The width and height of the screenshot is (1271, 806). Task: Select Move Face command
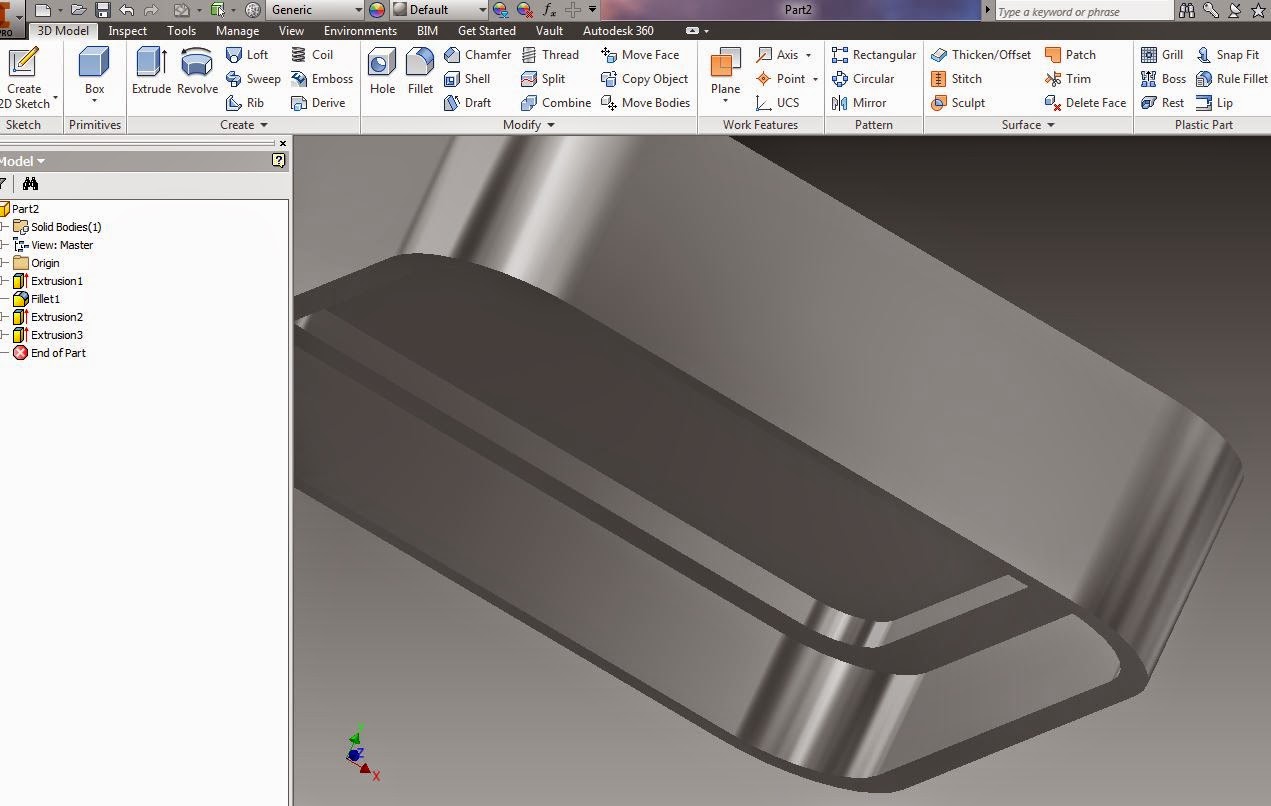click(x=640, y=55)
